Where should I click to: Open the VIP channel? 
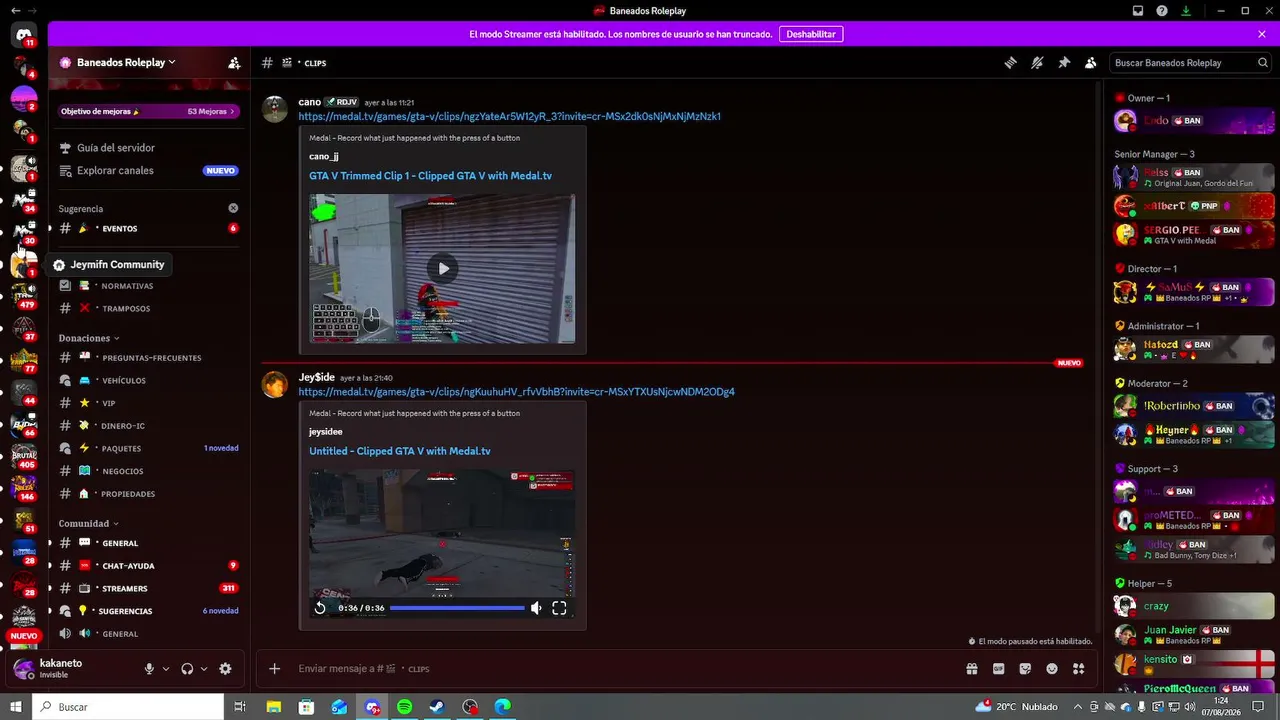[148, 403]
